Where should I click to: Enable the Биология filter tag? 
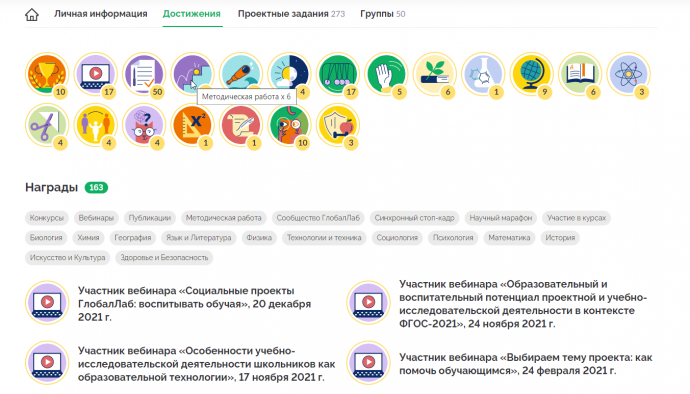point(46,238)
